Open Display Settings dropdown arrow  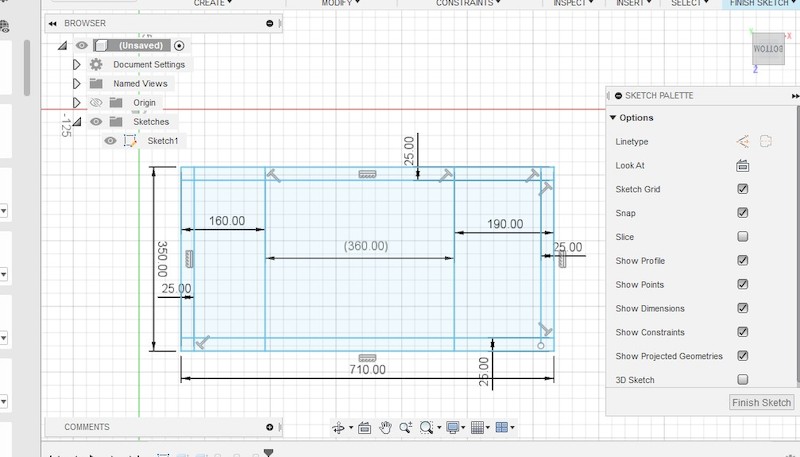(x=463, y=428)
